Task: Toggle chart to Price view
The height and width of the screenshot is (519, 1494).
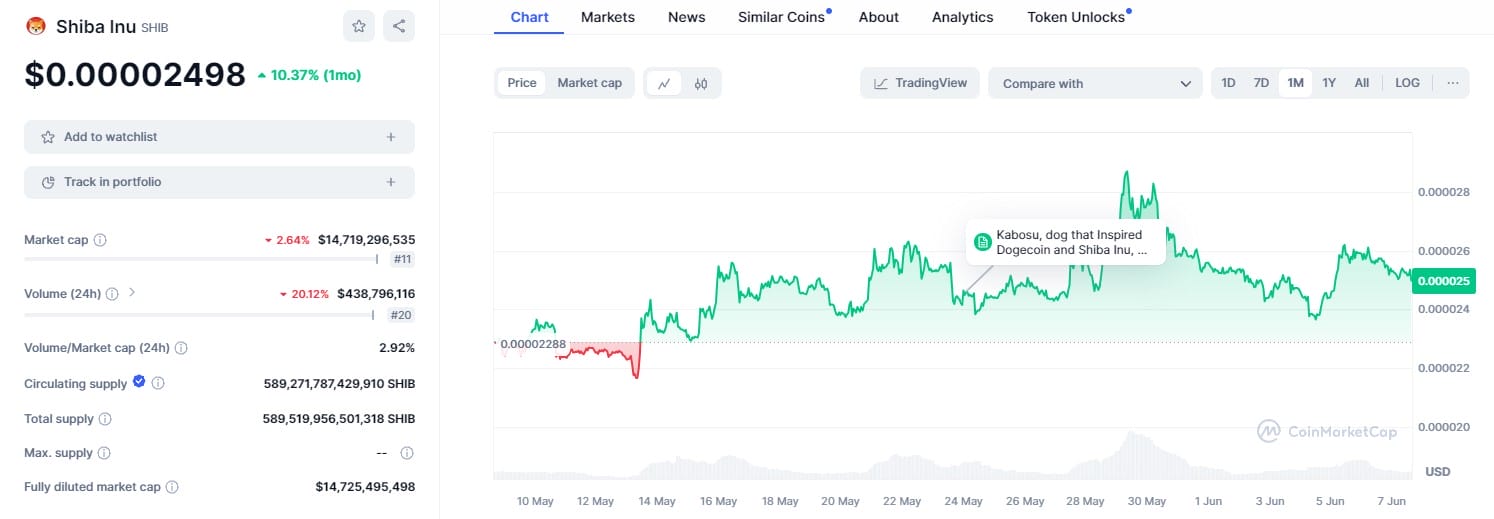Action: [x=522, y=83]
